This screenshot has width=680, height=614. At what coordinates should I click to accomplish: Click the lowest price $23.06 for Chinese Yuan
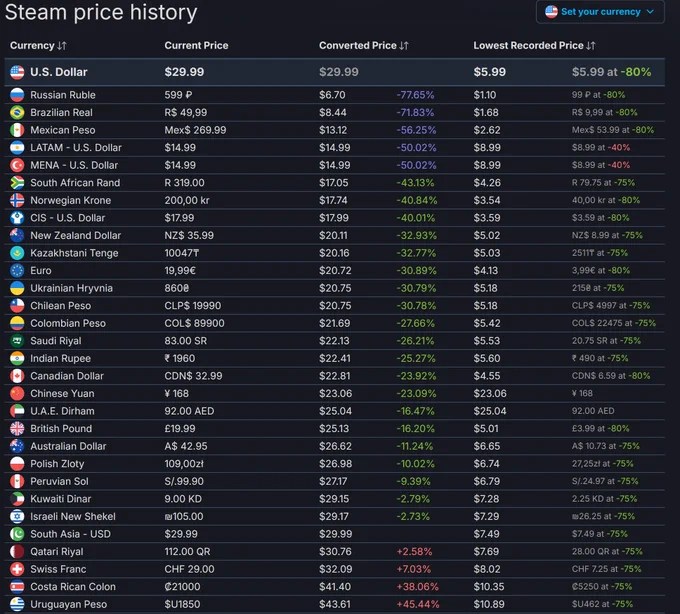(490, 394)
